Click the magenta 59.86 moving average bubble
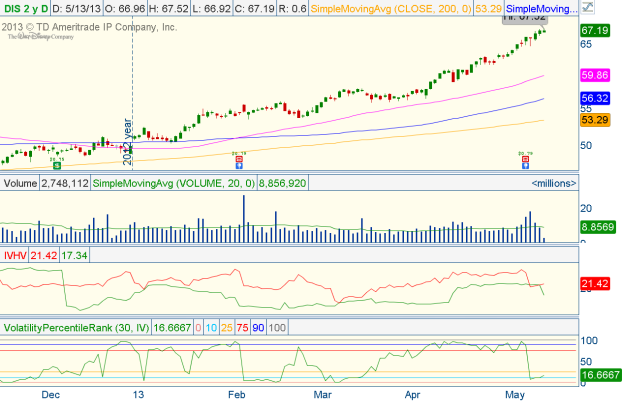 pos(595,74)
